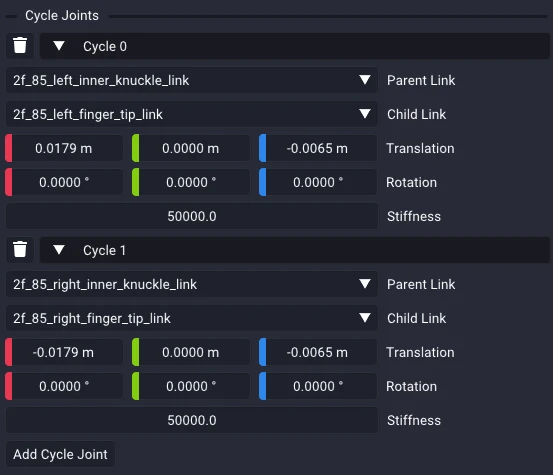Edit Cycle 1 rotation Y field
Screen dimensions: 553x475
coord(191,386)
